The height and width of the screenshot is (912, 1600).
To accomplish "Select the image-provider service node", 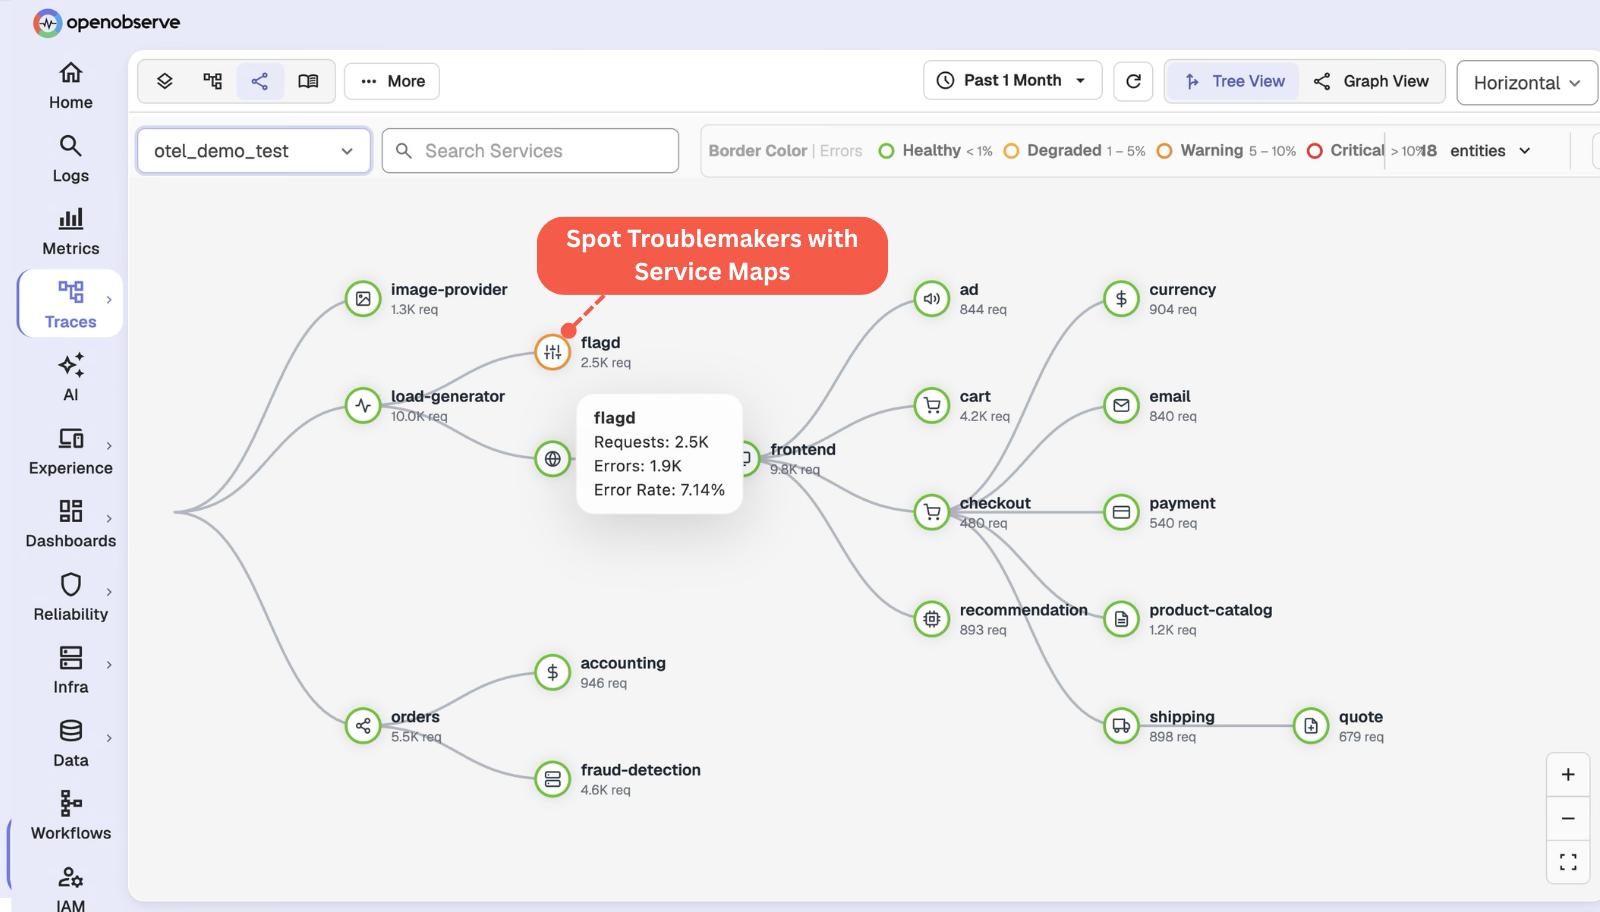I will tap(363, 299).
